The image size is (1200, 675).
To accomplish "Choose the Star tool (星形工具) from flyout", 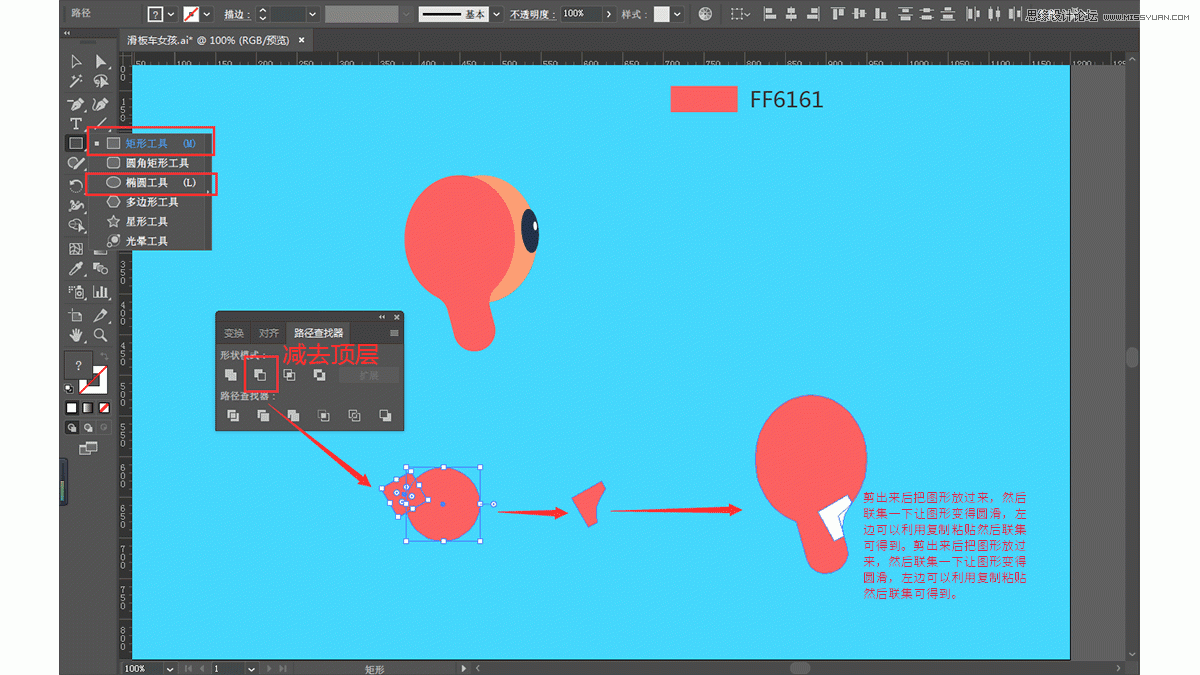I will click(146, 222).
